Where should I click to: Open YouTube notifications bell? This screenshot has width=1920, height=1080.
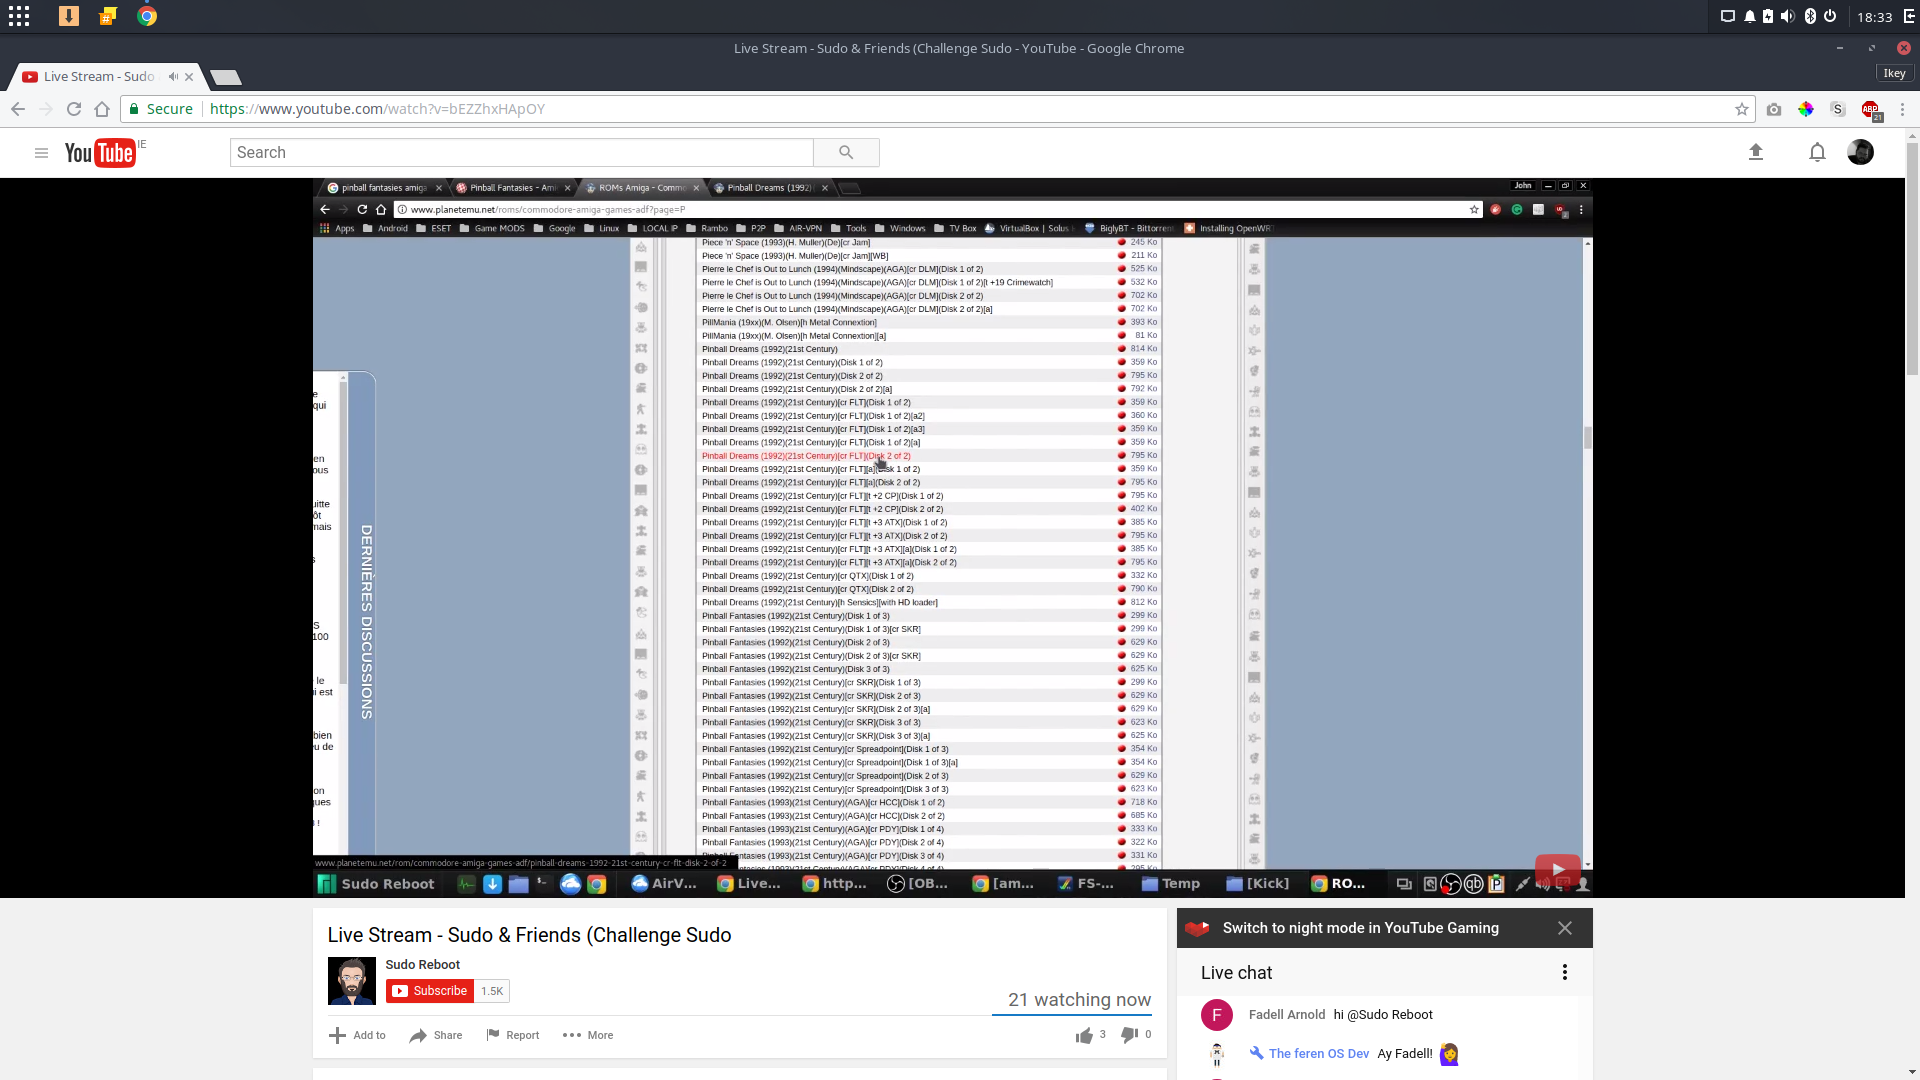(1817, 152)
